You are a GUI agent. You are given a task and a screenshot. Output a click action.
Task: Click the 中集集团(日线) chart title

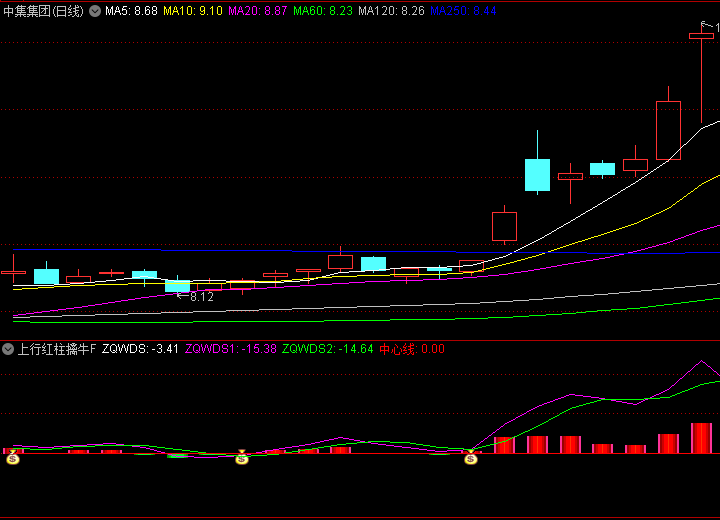pos(44,11)
